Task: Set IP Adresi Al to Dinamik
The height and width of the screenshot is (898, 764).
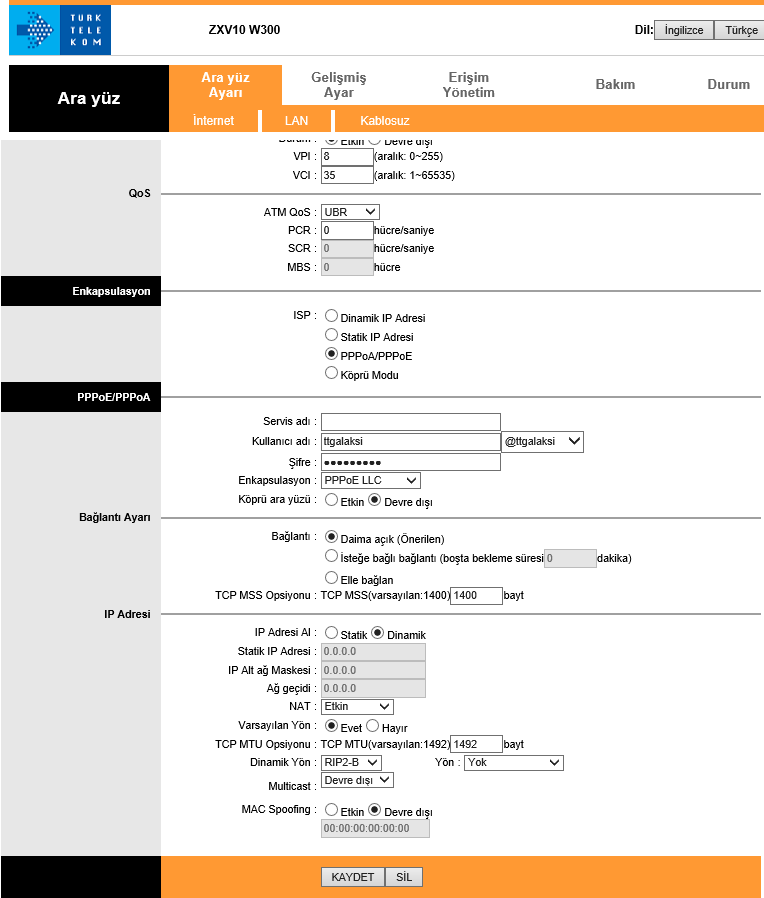Action: pyautogui.click(x=377, y=633)
